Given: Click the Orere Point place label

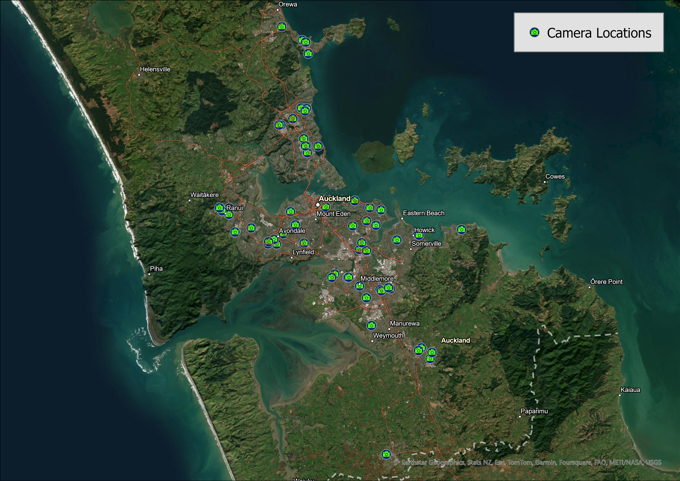Looking at the screenshot, I should (x=606, y=281).
